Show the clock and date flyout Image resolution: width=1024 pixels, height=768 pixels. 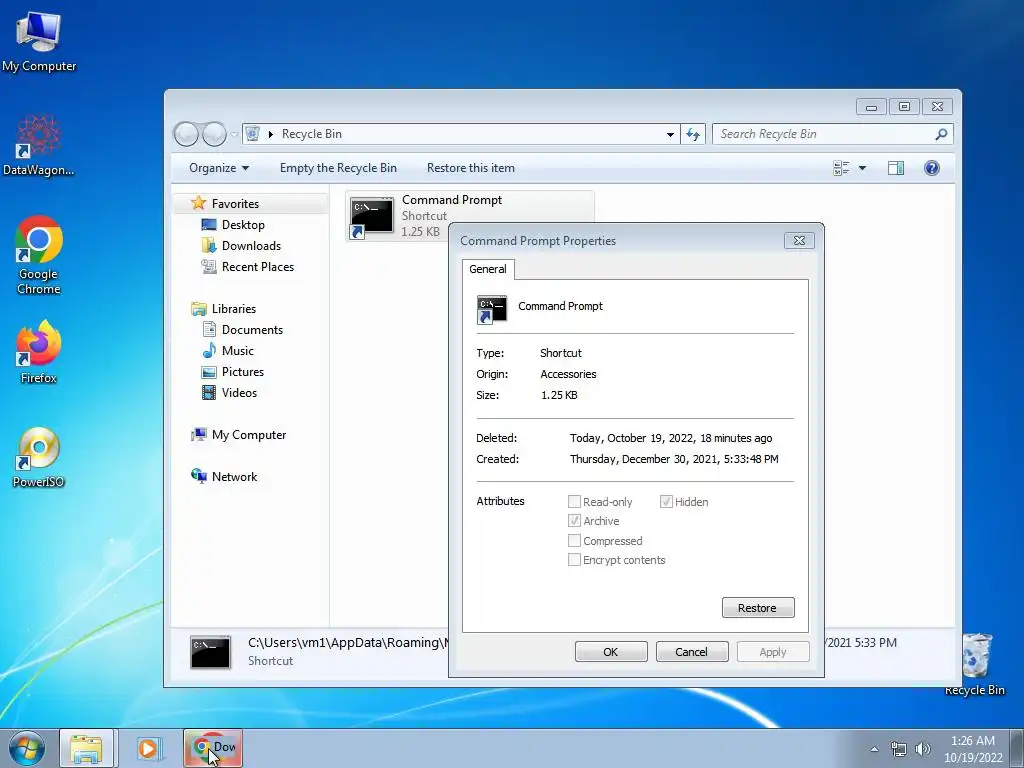pos(973,749)
